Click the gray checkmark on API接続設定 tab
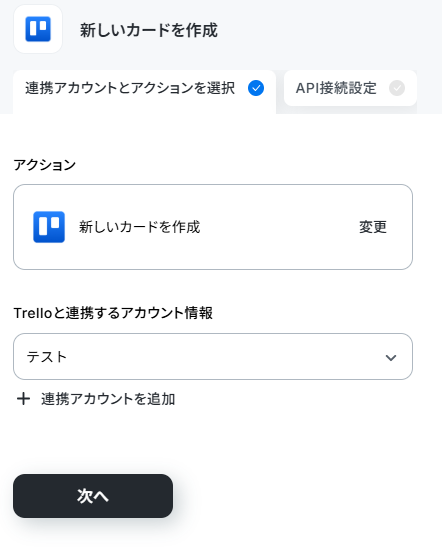442x552 pixels. pyautogui.click(x=397, y=88)
